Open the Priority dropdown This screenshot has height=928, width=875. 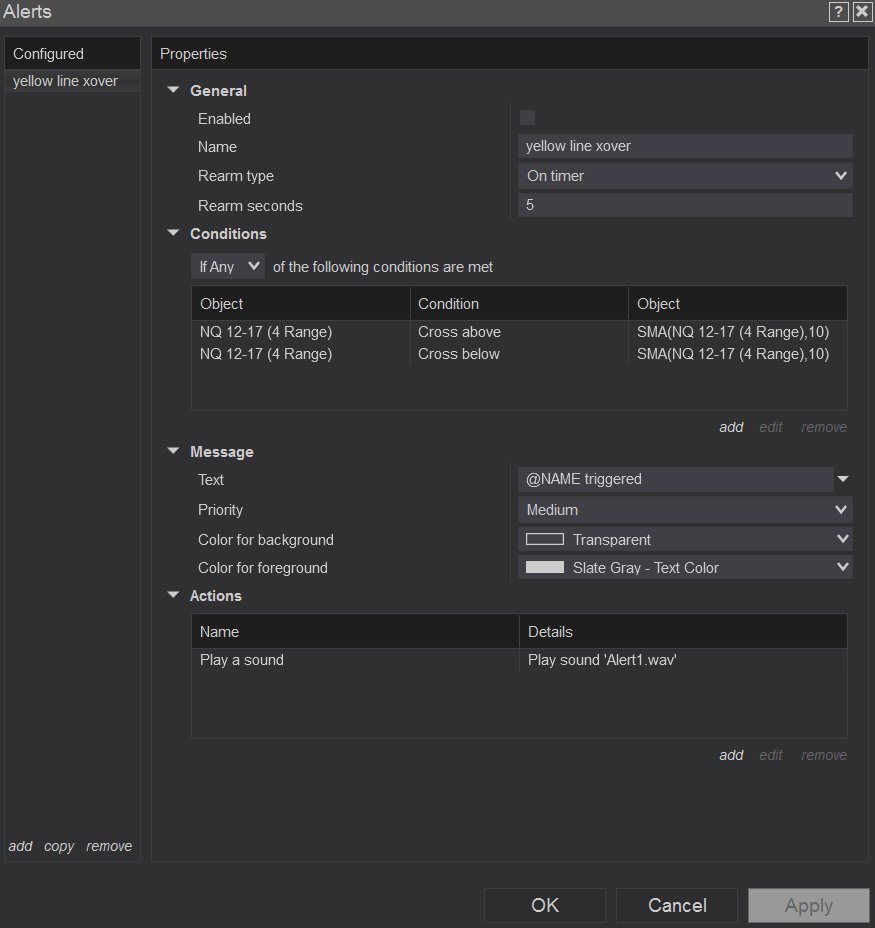pos(685,510)
